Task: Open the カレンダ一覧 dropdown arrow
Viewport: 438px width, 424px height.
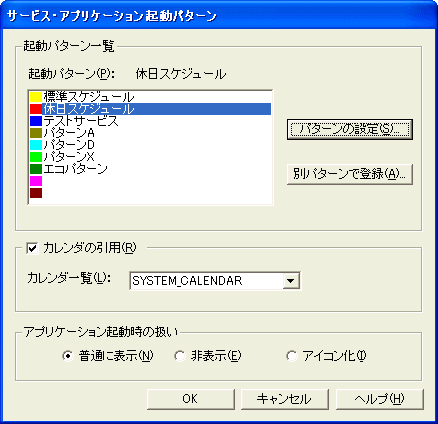Action: click(291, 281)
